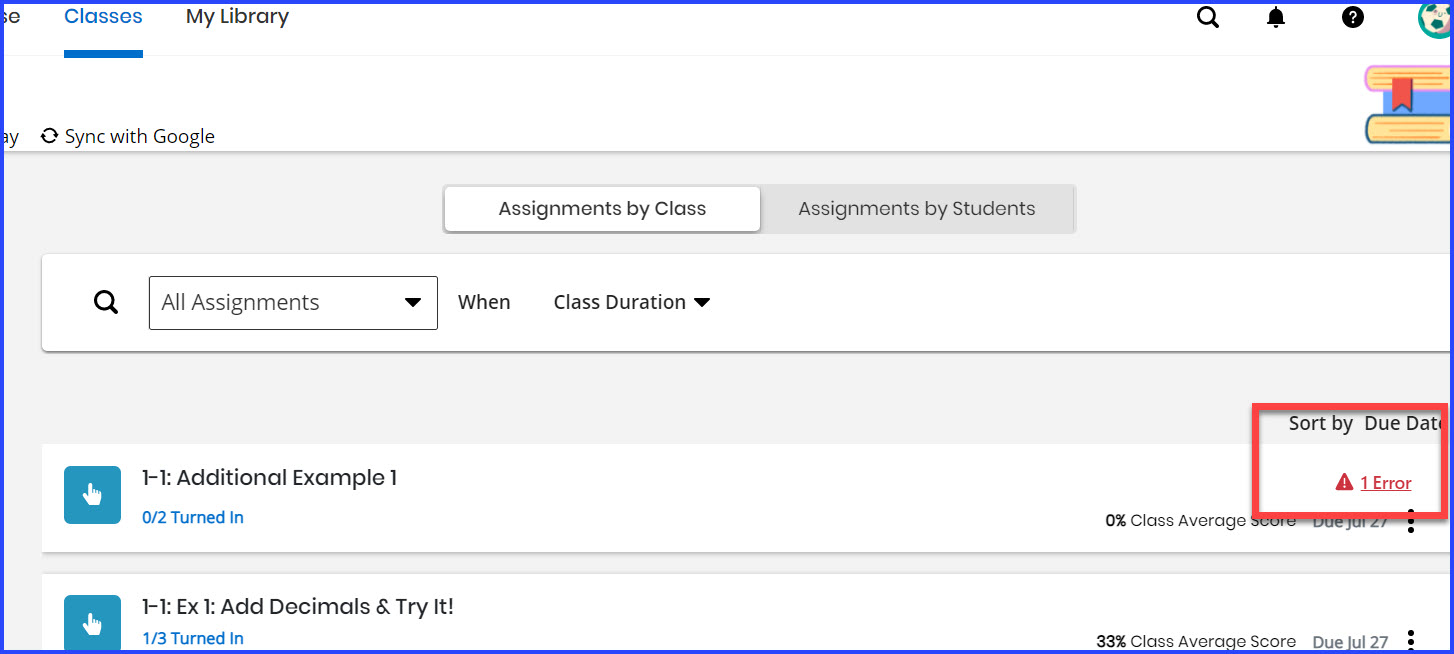Click the blue hand tile for Additional Example 1

92,494
